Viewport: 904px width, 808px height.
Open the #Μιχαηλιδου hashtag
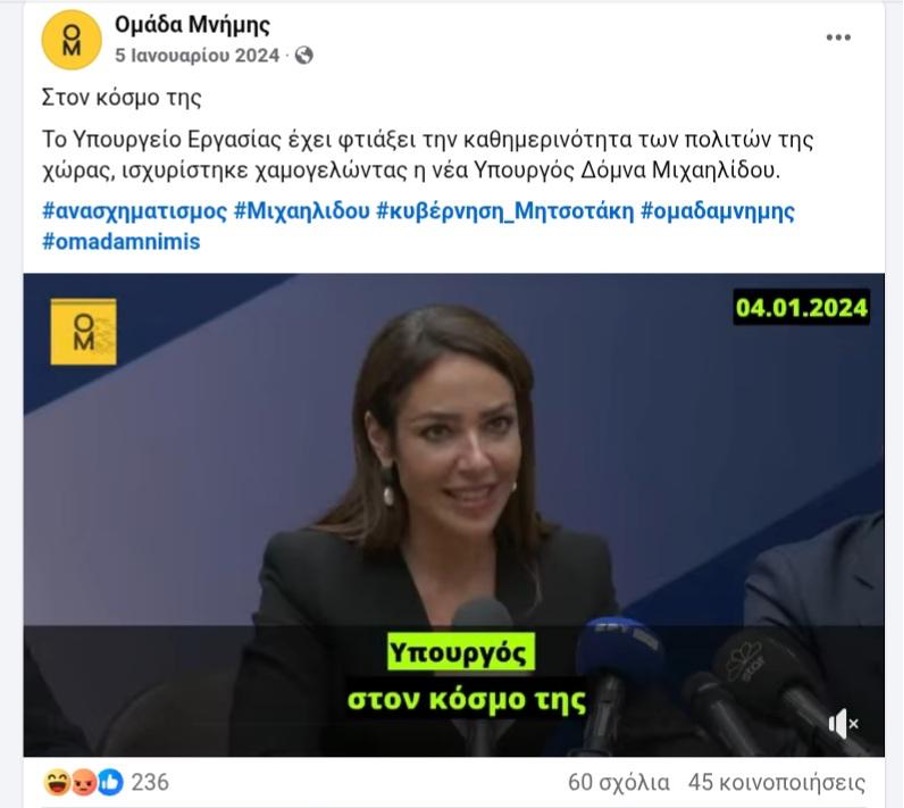(x=302, y=211)
